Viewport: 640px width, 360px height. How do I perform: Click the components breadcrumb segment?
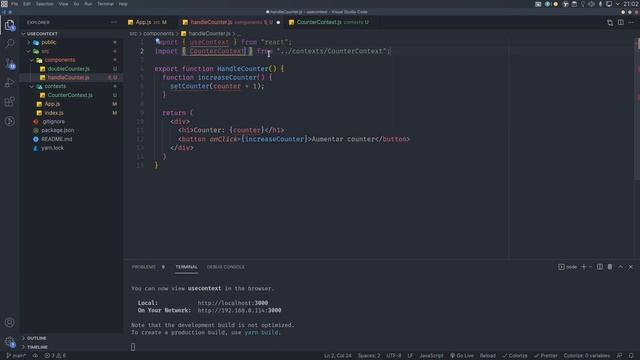click(158, 33)
